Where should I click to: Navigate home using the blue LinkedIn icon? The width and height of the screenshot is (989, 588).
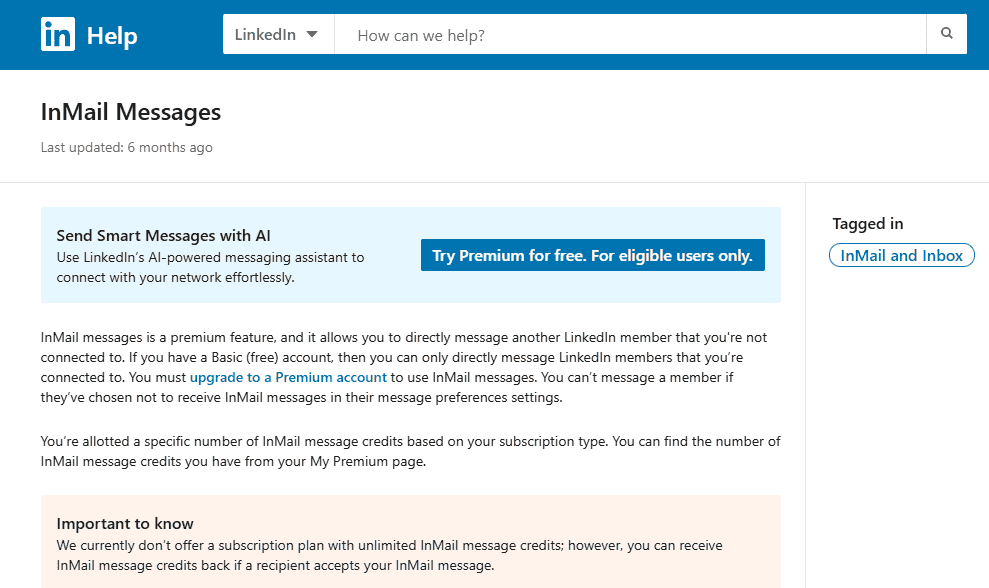(x=57, y=34)
